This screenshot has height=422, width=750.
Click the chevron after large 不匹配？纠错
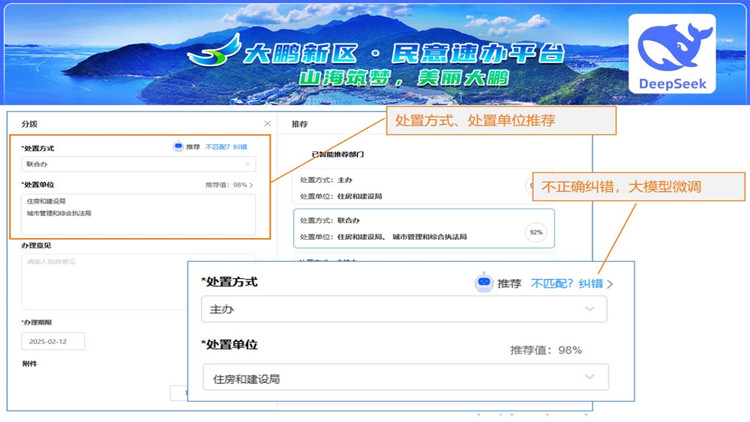click(610, 284)
